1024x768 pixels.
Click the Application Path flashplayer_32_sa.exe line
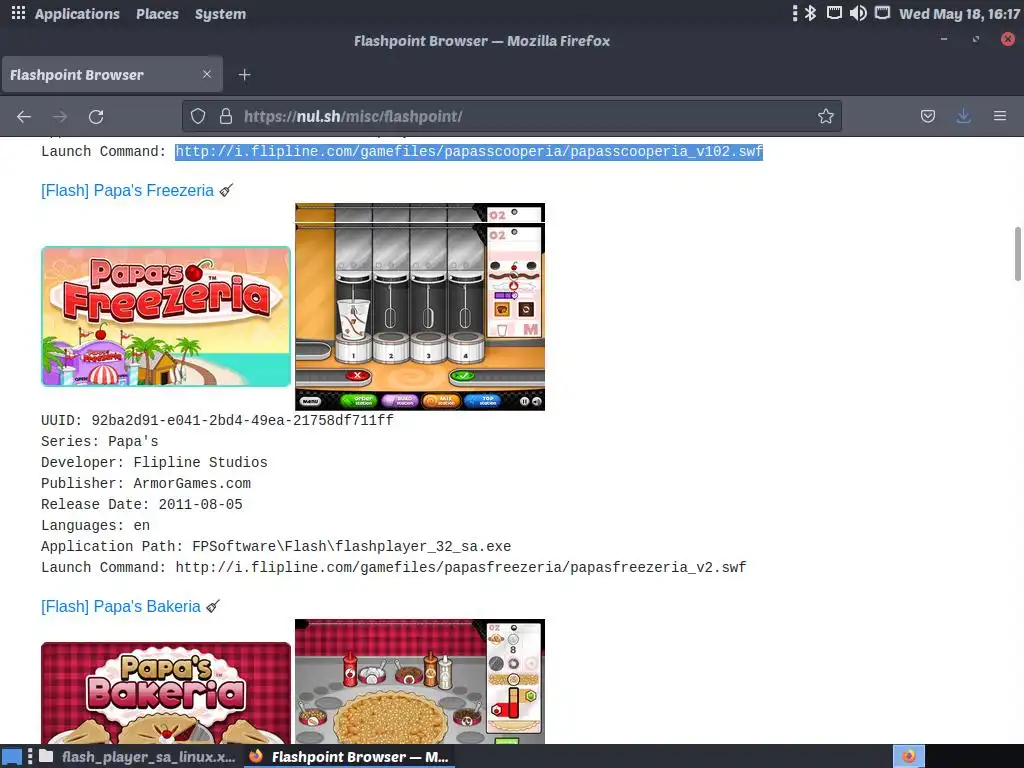(x=276, y=547)
